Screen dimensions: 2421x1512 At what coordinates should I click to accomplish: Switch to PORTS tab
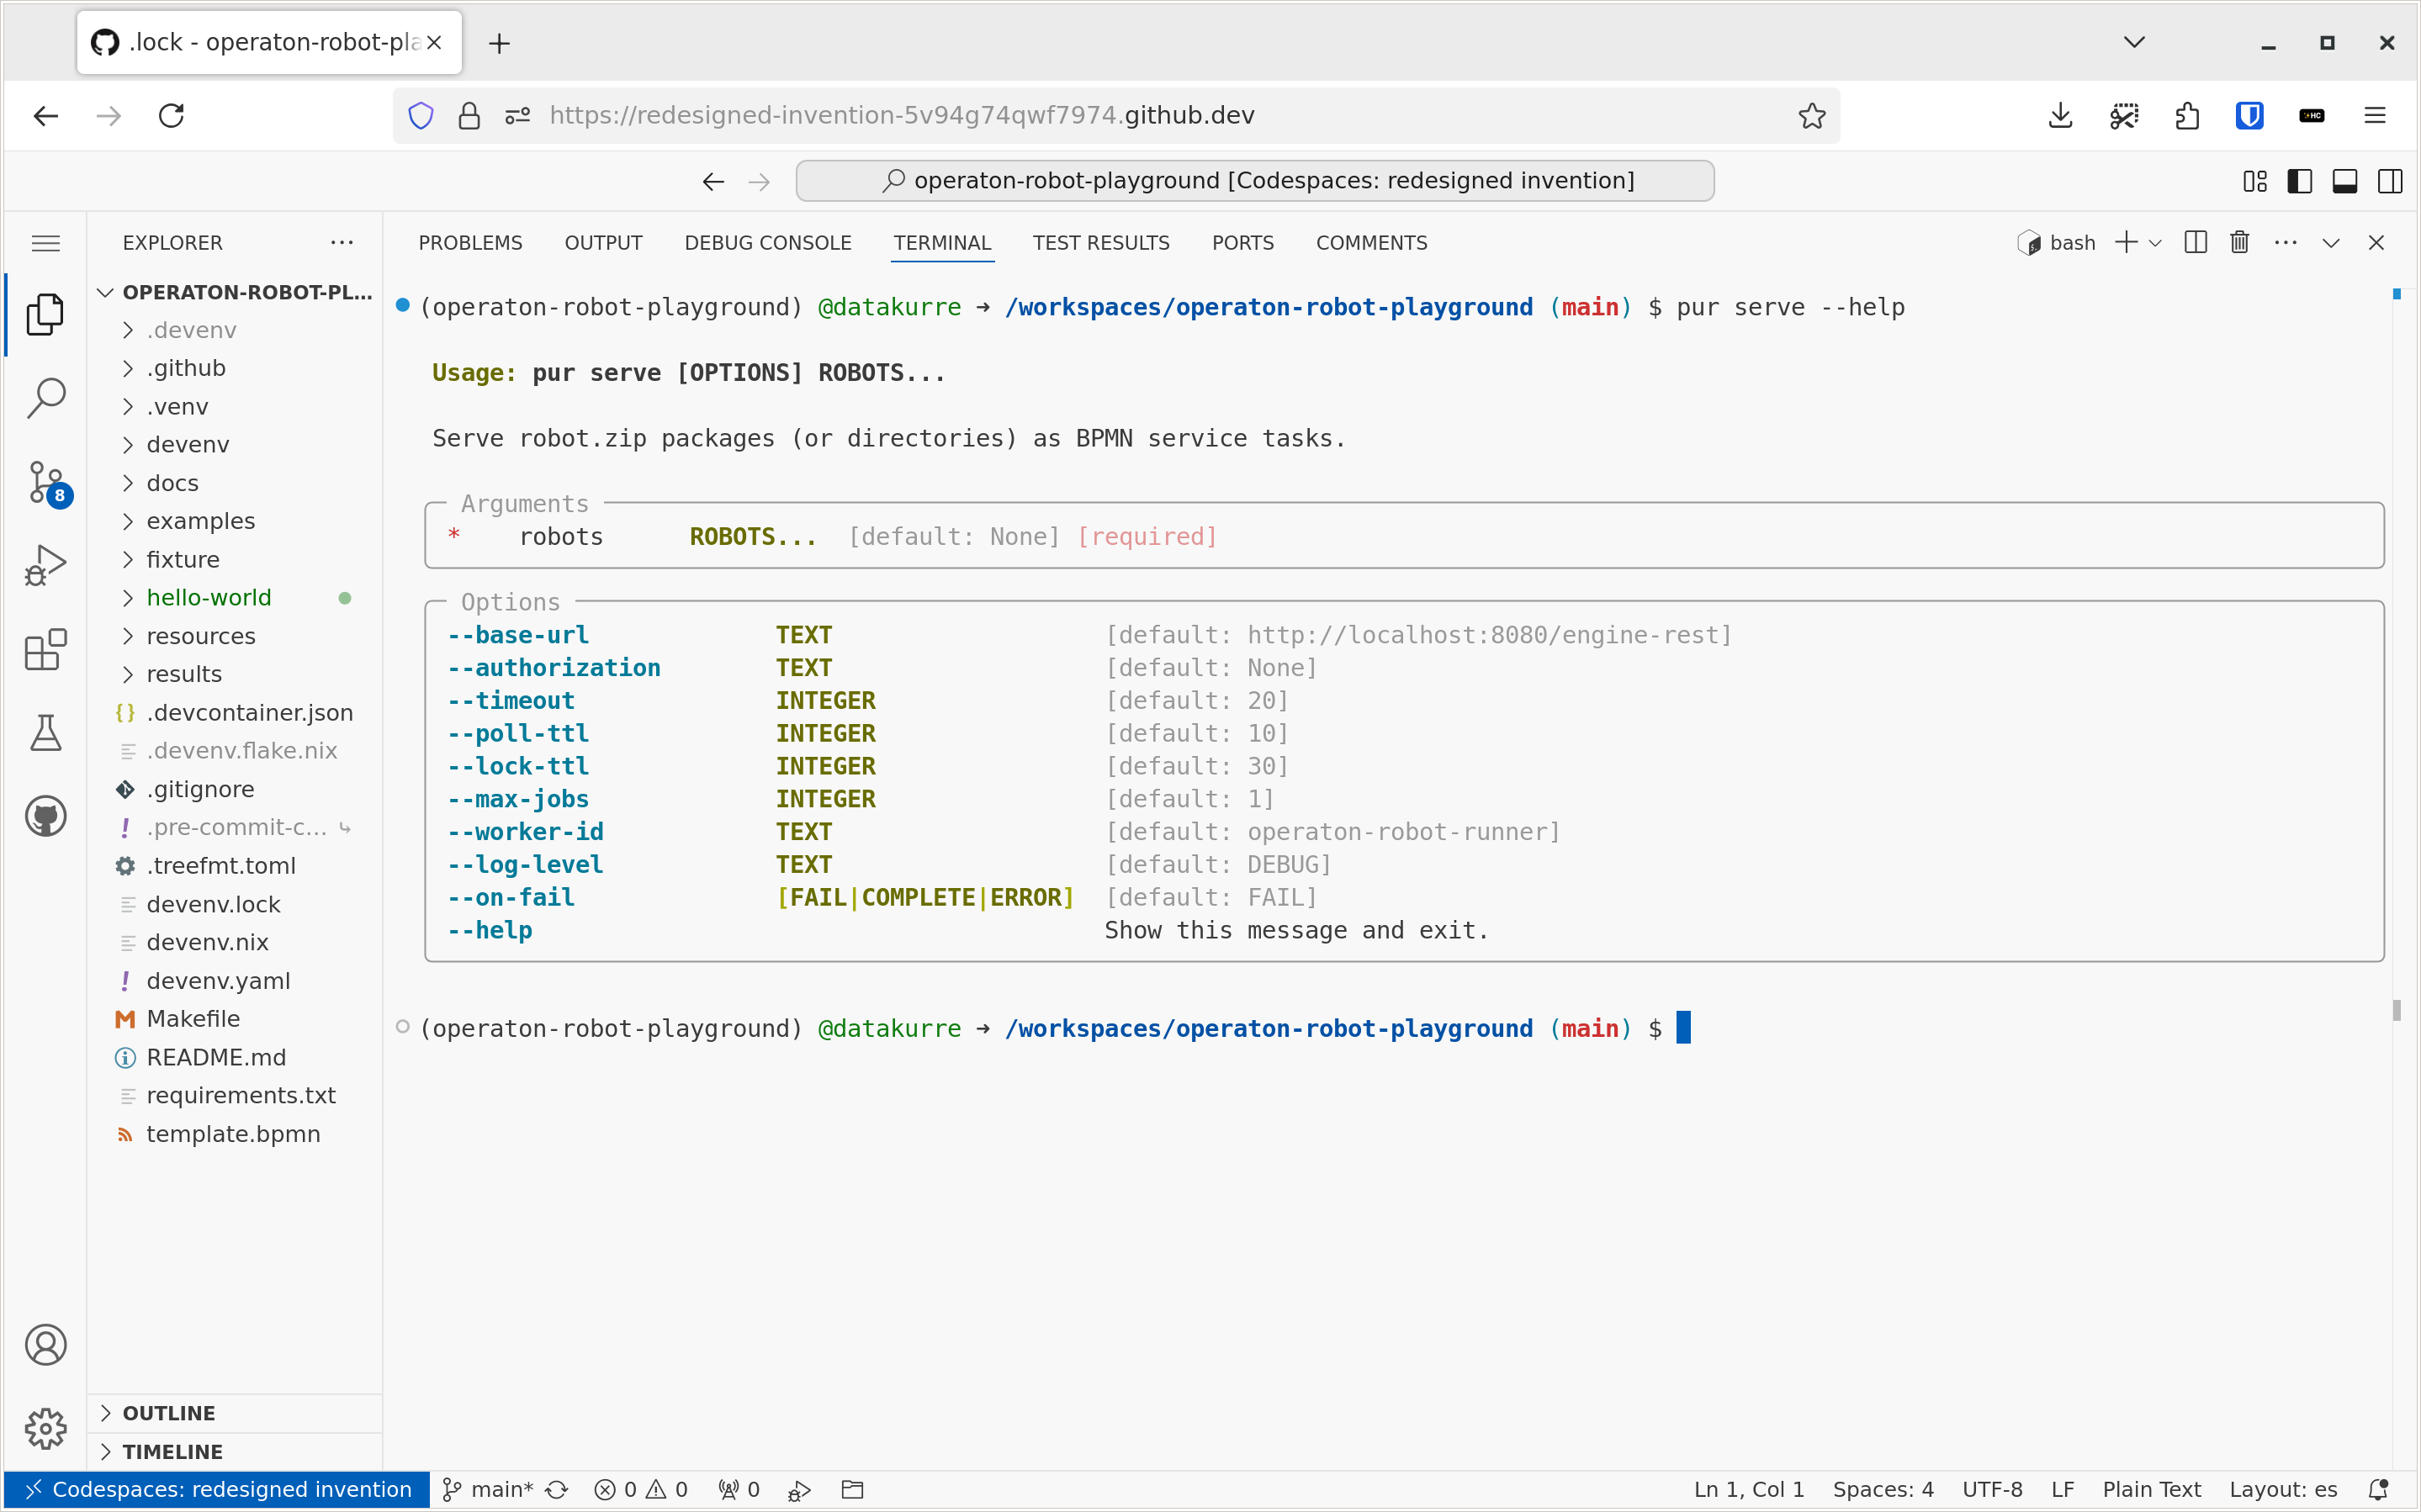point(1243,243)
